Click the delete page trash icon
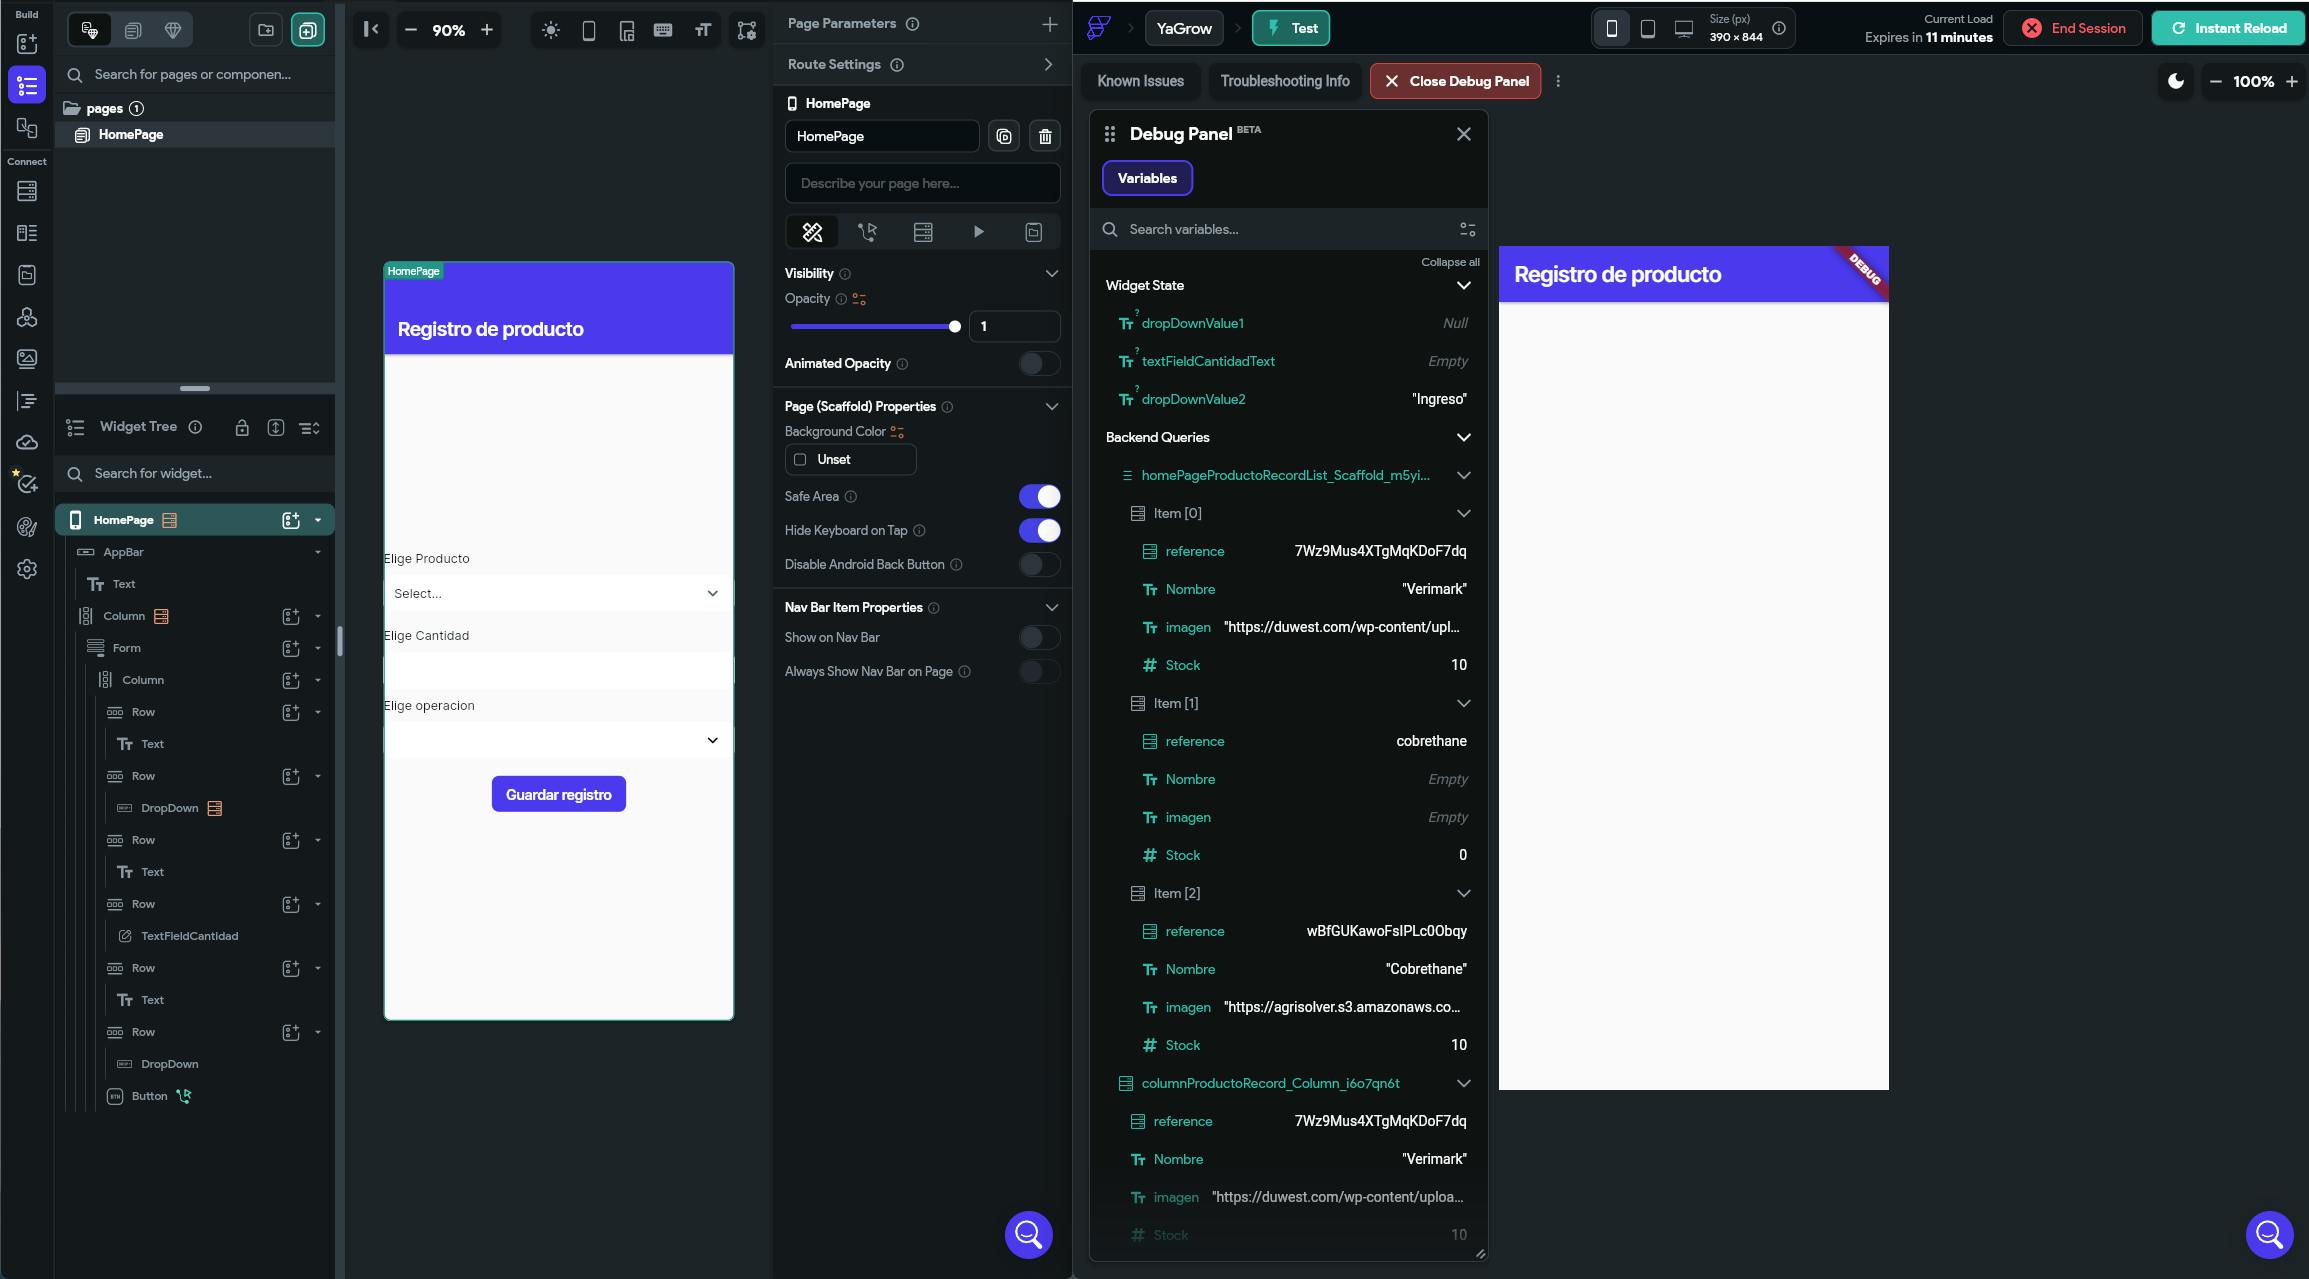 [1045, 136]
